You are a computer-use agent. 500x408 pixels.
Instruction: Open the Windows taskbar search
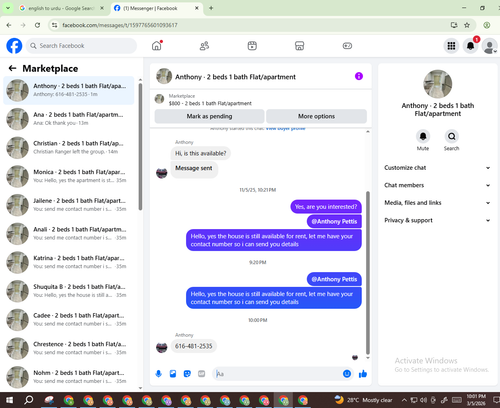[x=29, y=400]
